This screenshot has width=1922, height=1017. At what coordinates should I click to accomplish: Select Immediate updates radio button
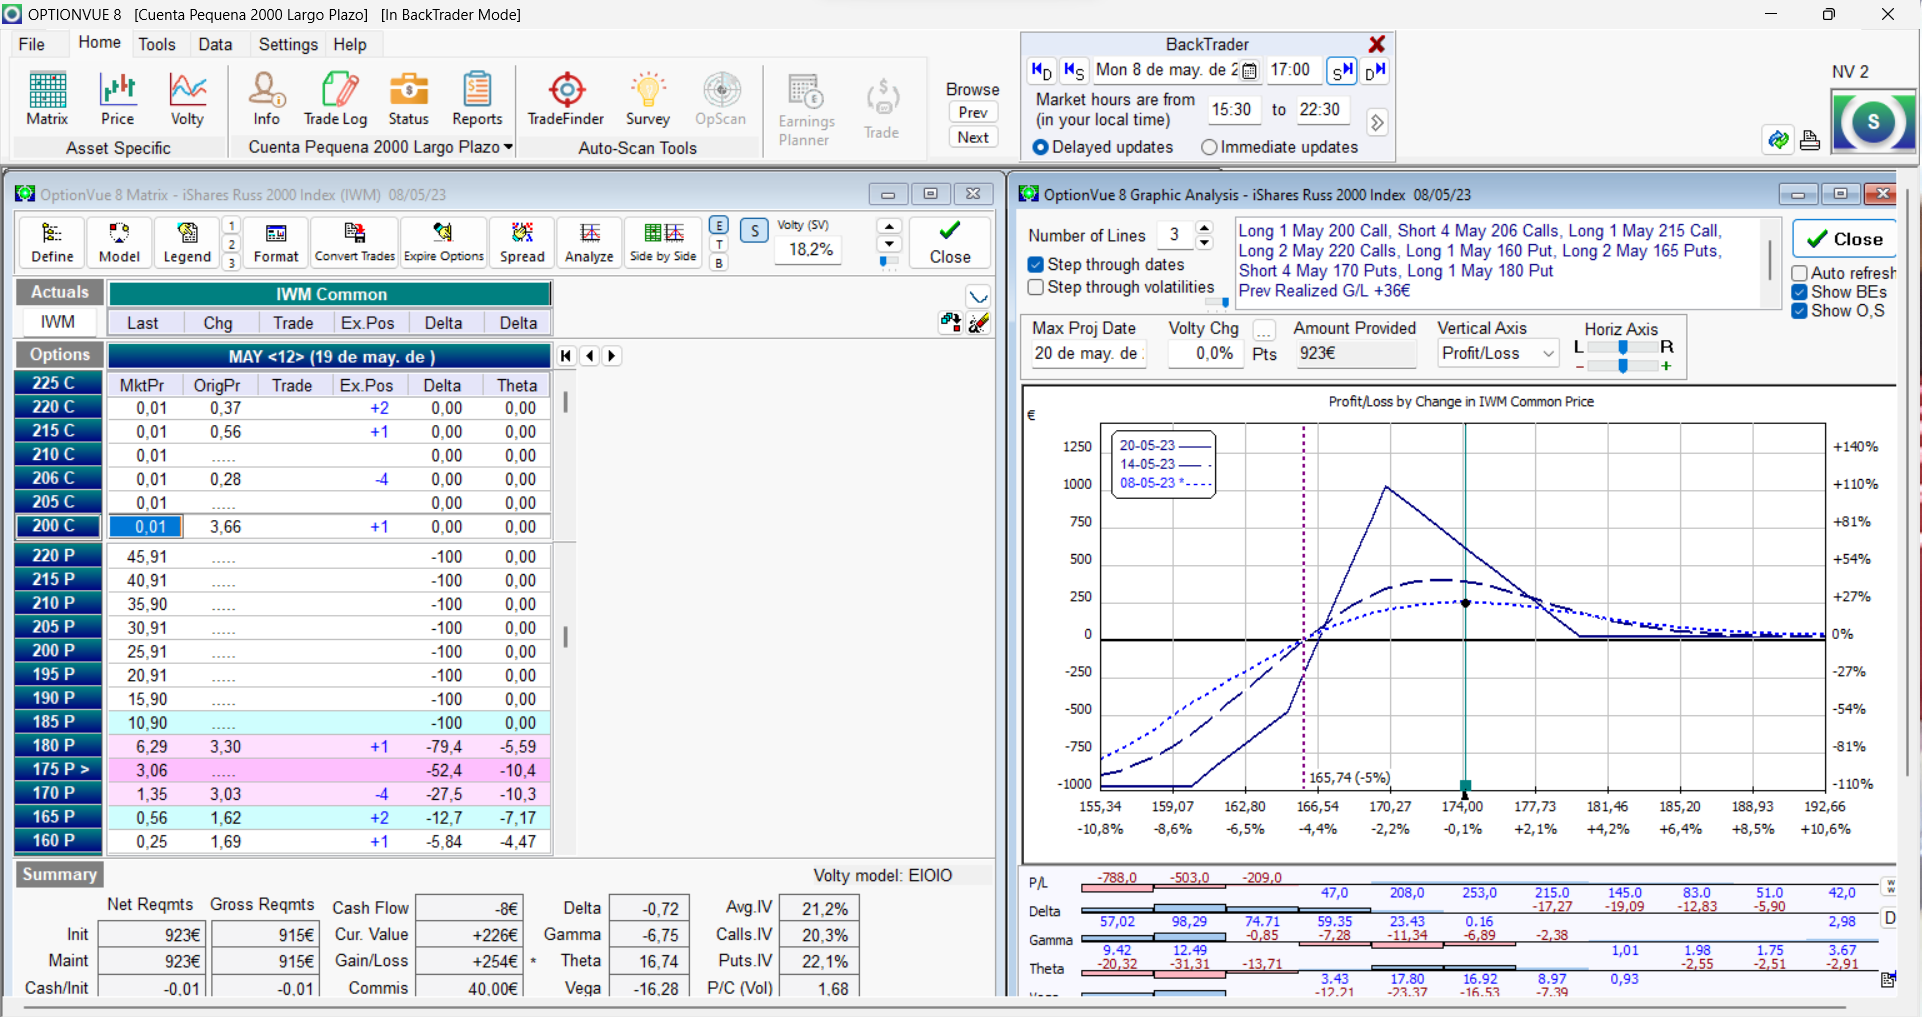coord(1209,147)
